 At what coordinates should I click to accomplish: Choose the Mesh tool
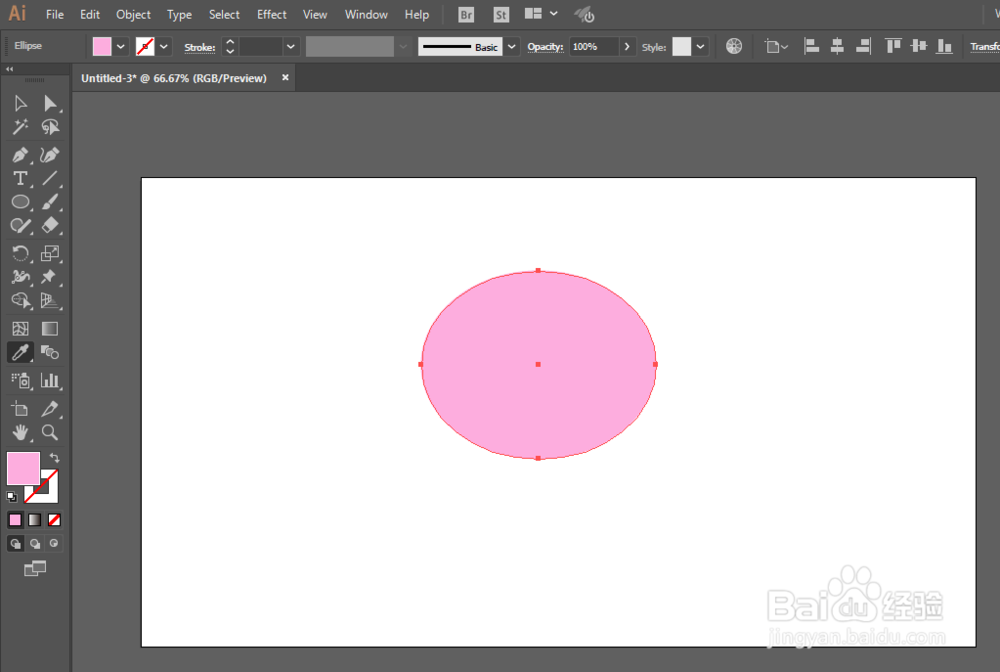point(20,328)
